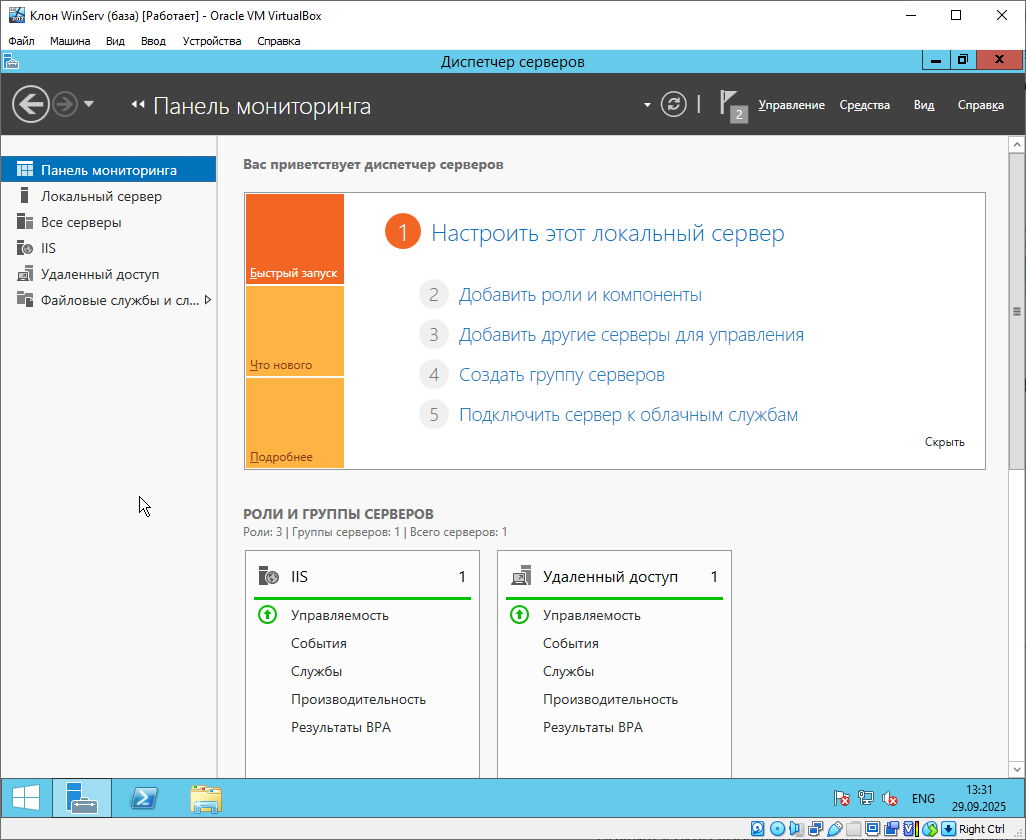This screenshot has width=1026, height=840.
Task: Click the Refresh icon in Server Manager header
Action: 673,104
